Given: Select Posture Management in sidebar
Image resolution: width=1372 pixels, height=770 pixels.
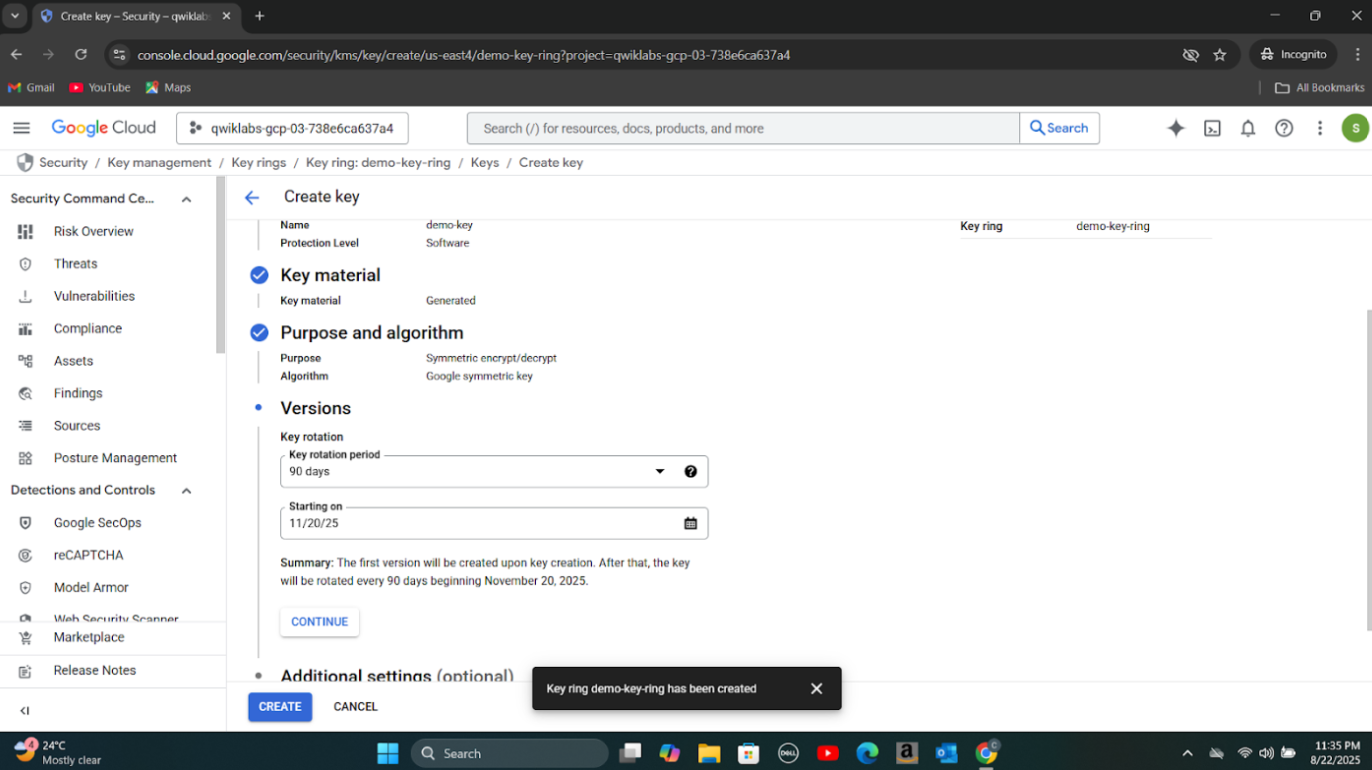Looking at the screenshot, I should click(115, 458).
